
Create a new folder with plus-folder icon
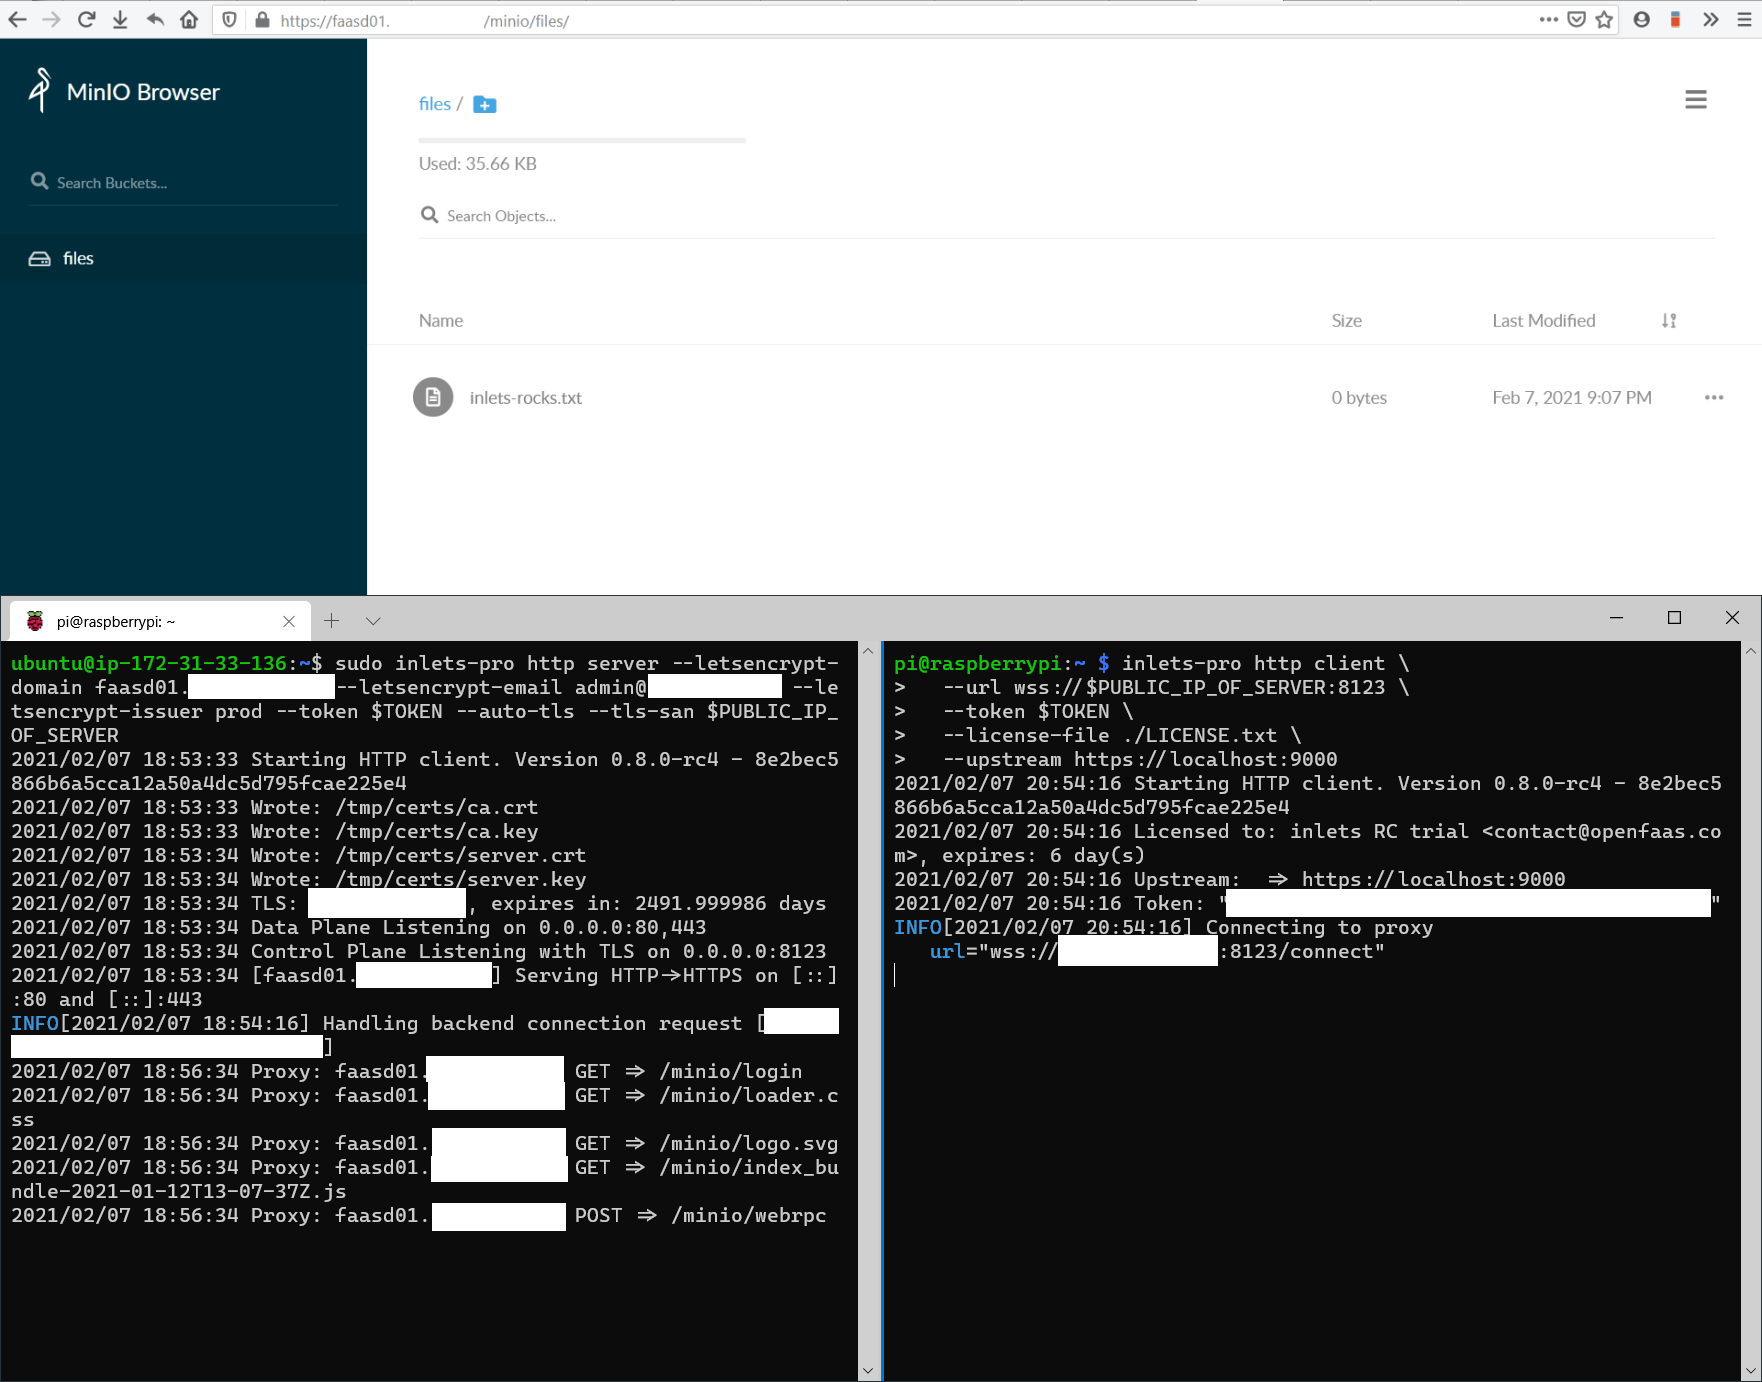click(x=485, y=104)
